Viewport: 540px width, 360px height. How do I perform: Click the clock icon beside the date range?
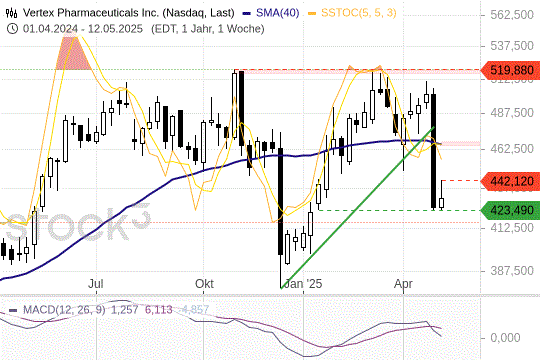[12, 29]
